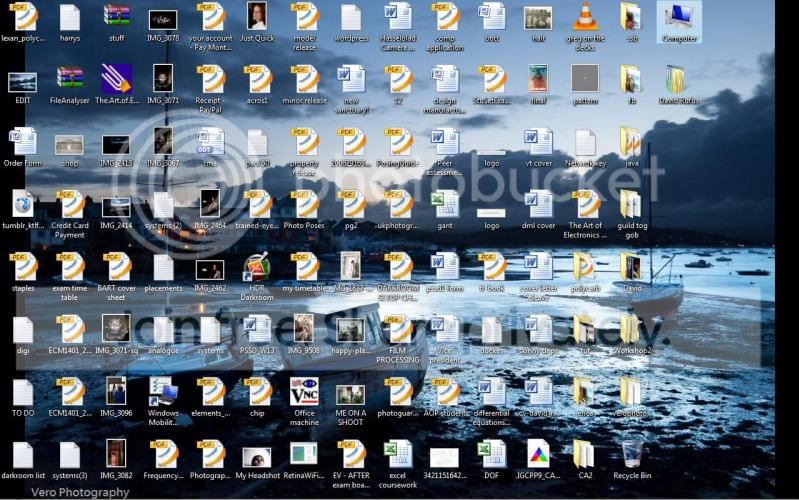Viewport: 799px width, 500px height.
Task: Select the 'BART cover sheet' PDF icon
Action: pyautogui.click(x=117, y=267)
